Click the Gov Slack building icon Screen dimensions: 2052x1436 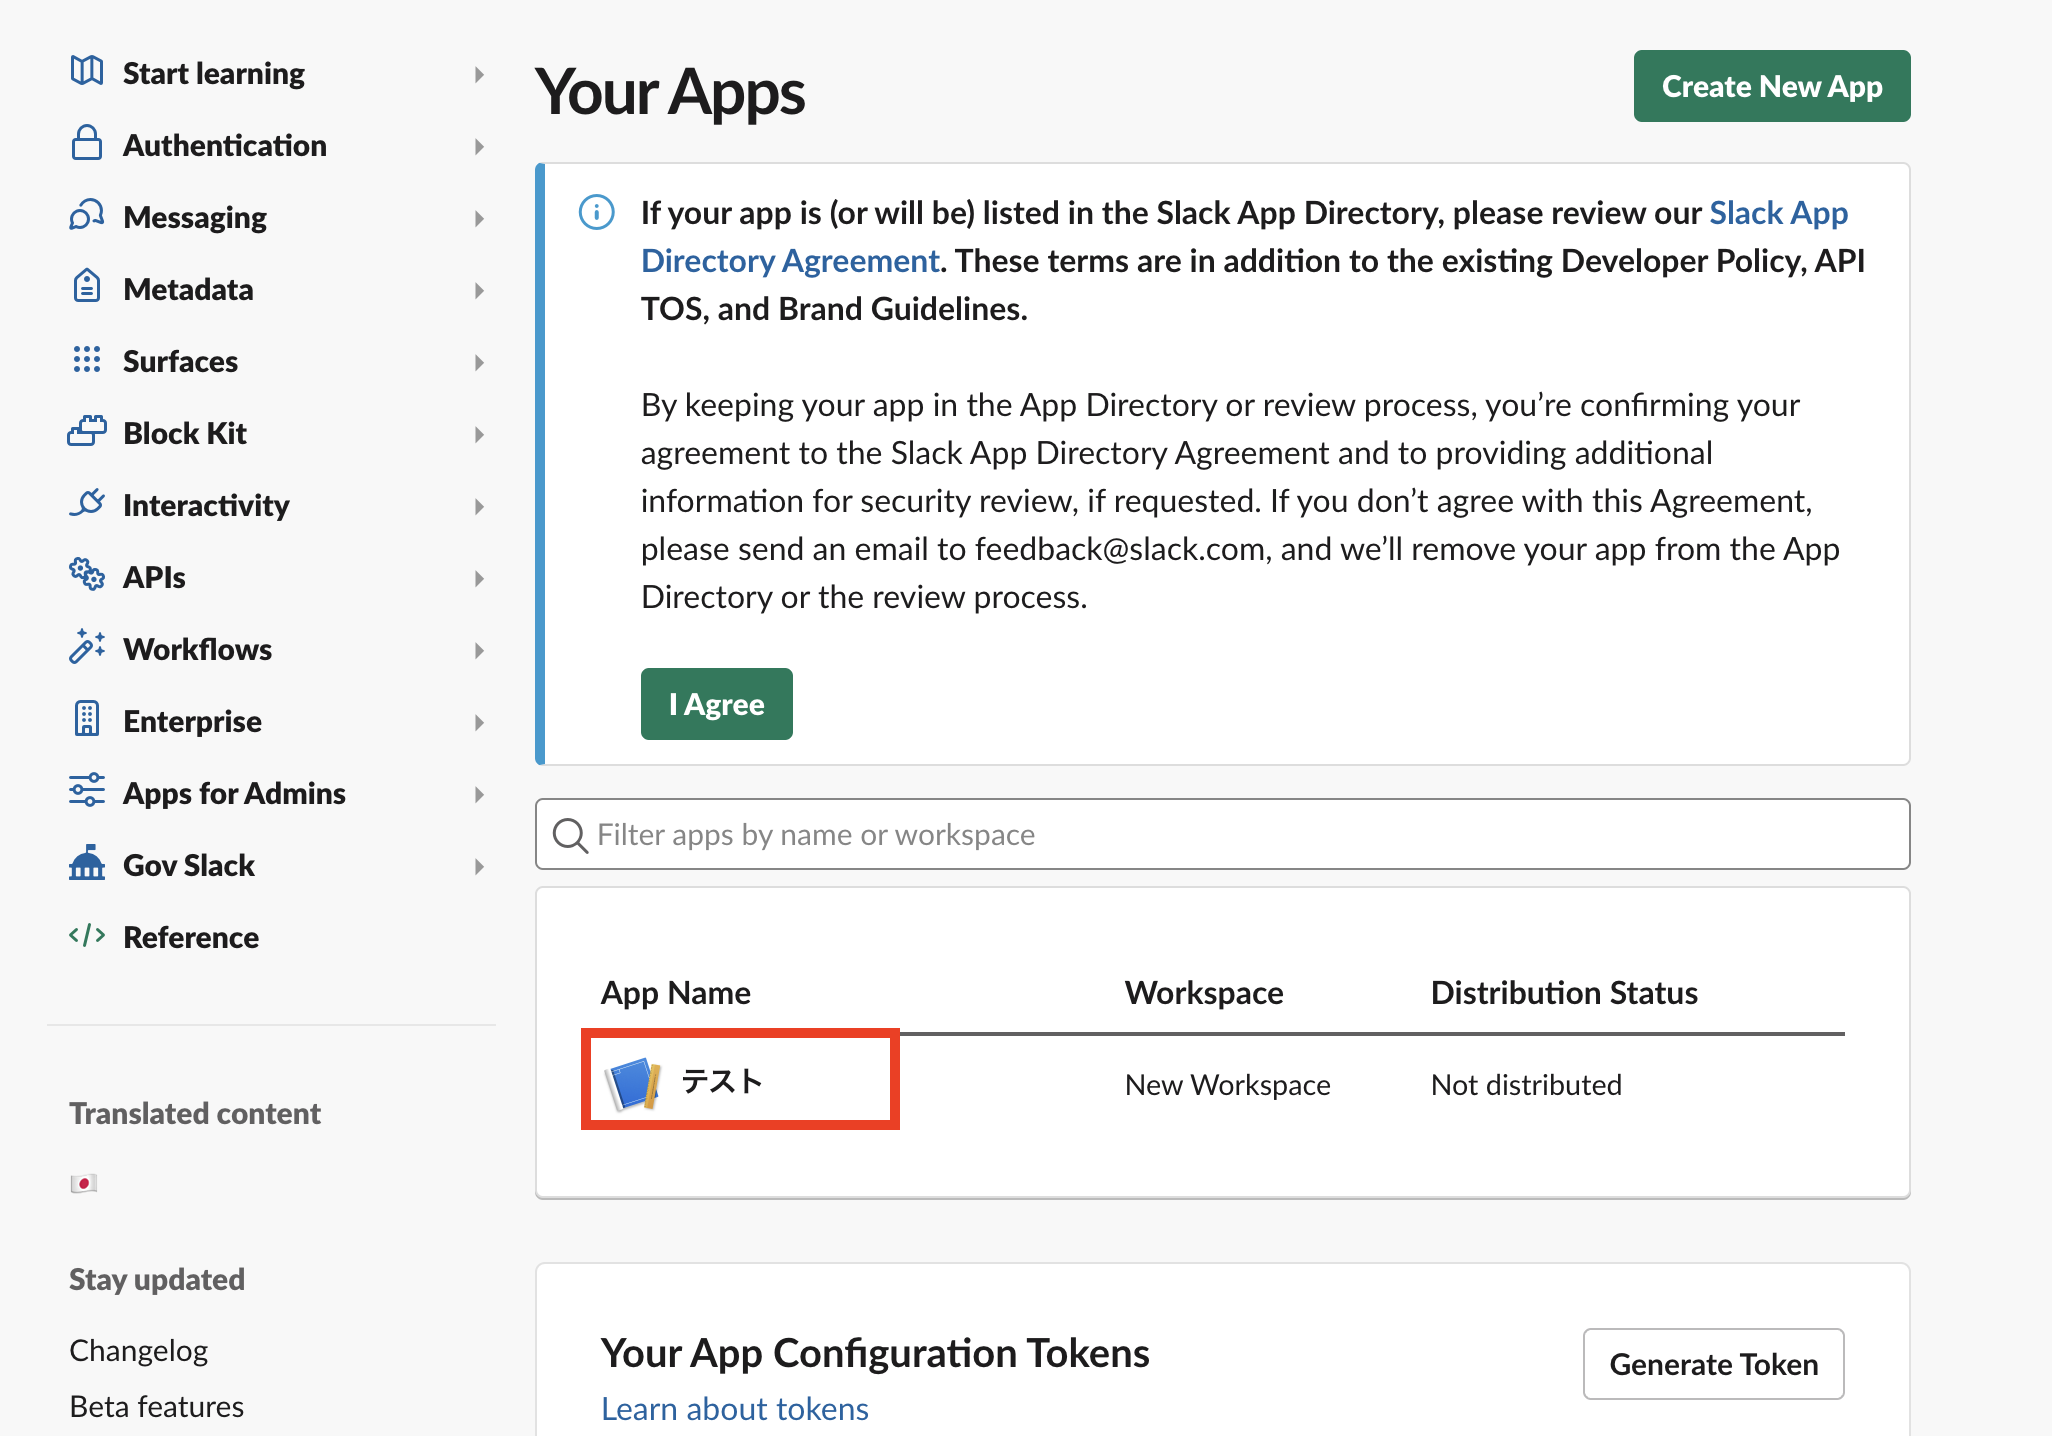87,863
